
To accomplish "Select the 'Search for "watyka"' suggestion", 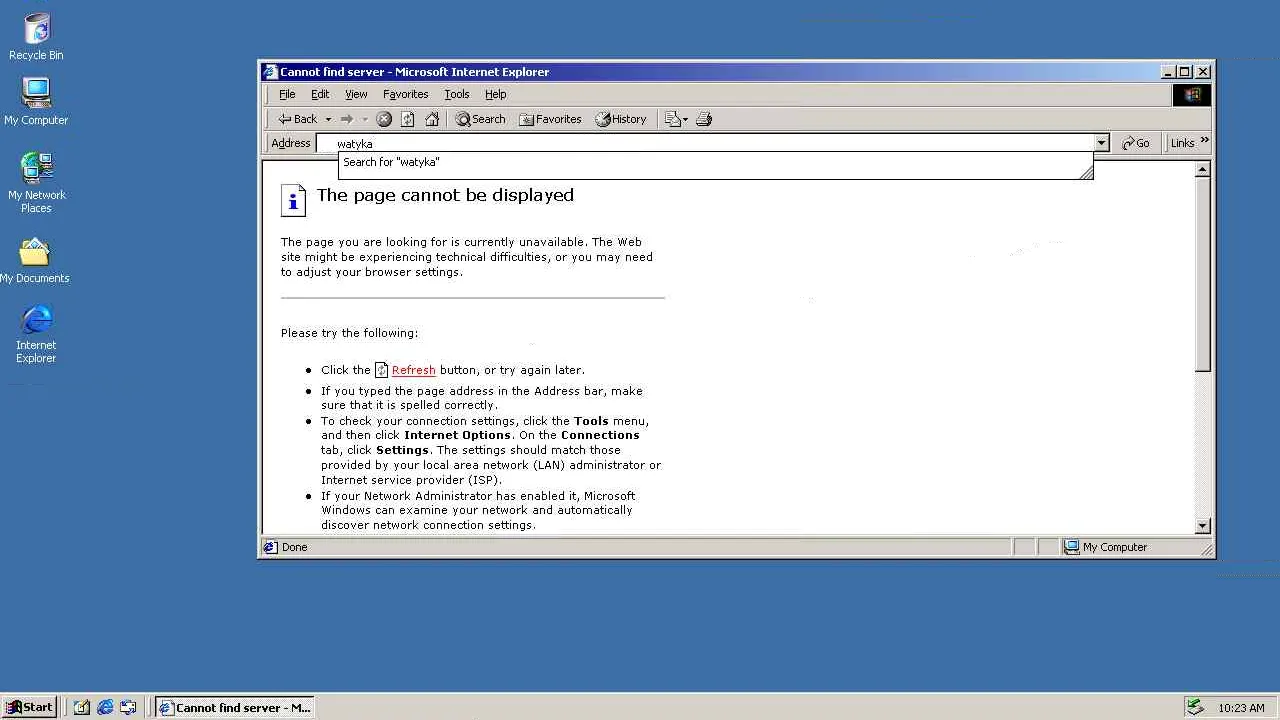I will [x=391, y=162].
